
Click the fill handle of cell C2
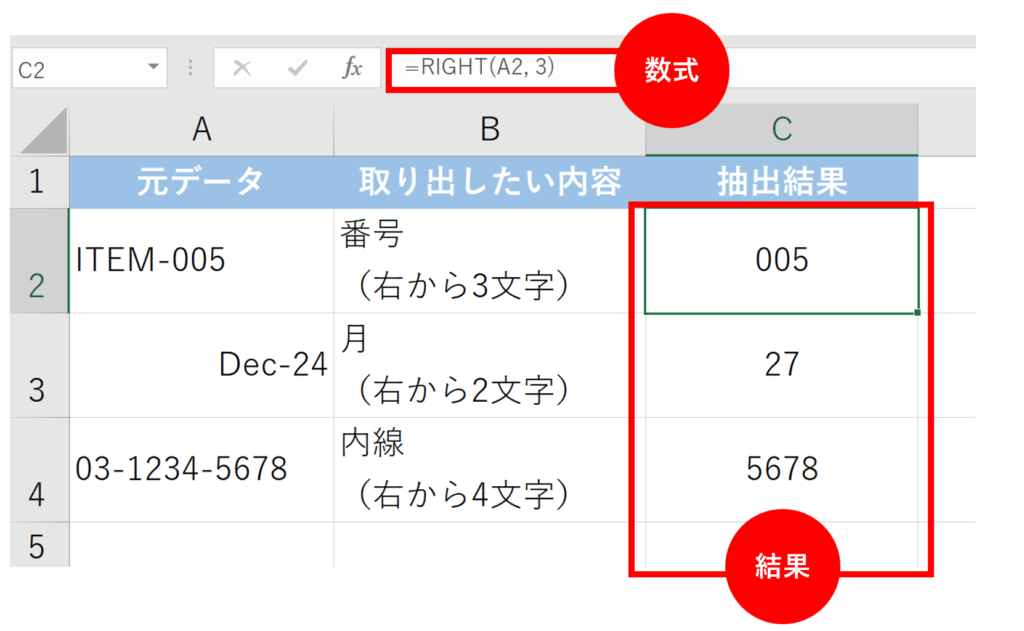click(x=917, y=312)
